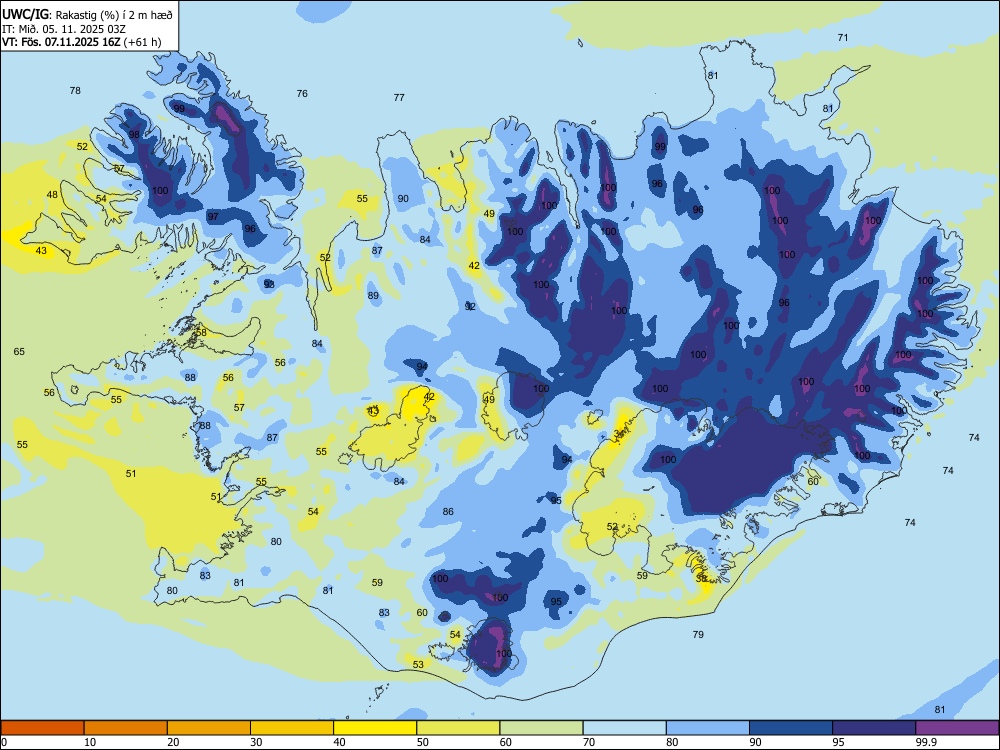Click the map value '53' on south coast
1000x750 pixels.
(418, 665)
